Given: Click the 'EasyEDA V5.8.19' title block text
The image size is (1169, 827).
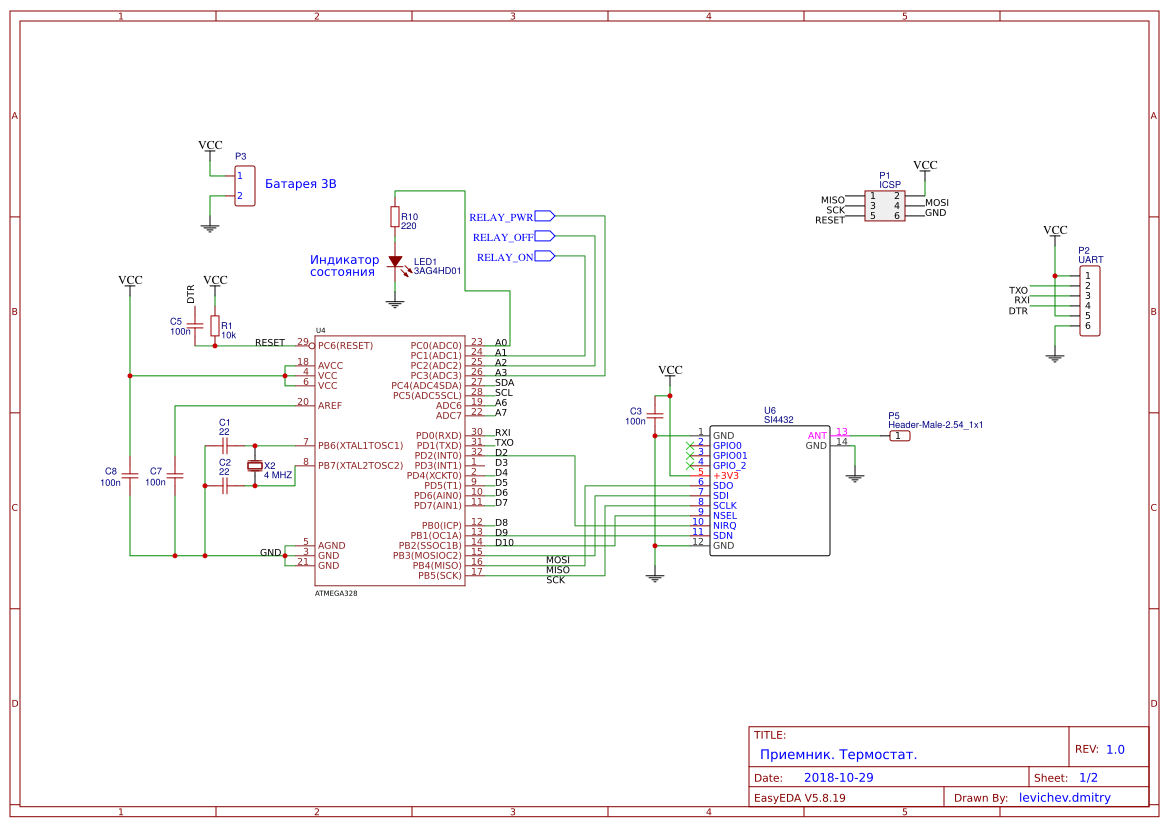Looking at the screenshot, I should (800, 798).
